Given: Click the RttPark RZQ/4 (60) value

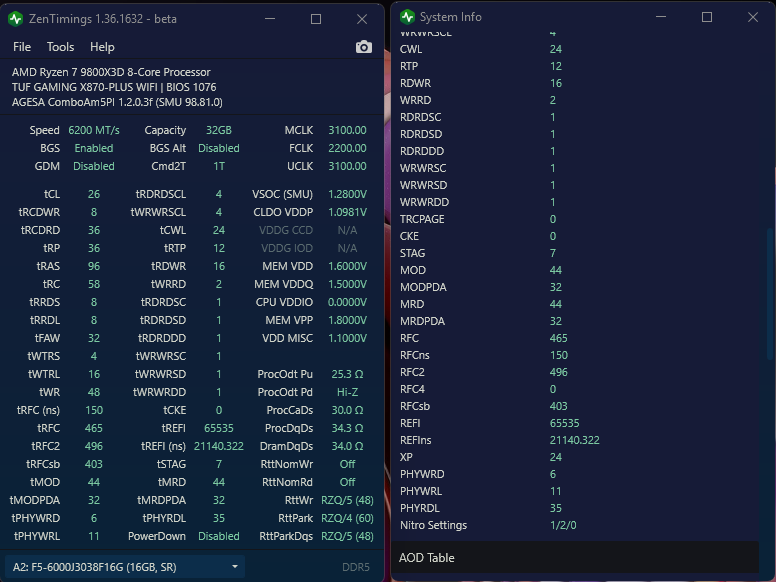Looking at the screenshot, I should point(347,518).
